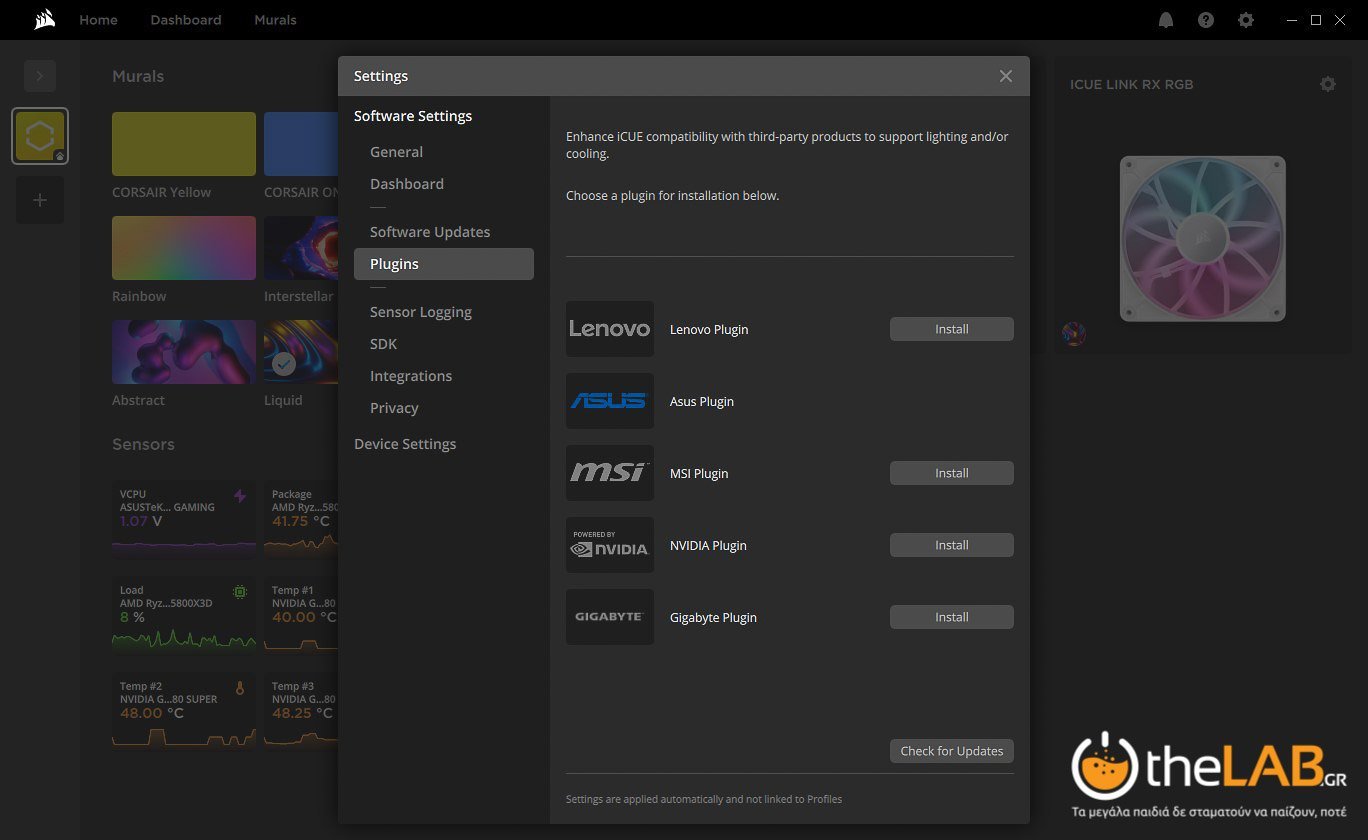Screen dimensions: 1368x840
Task: Open Dashboard settings in sidebar
Action: tap(444, 184)
